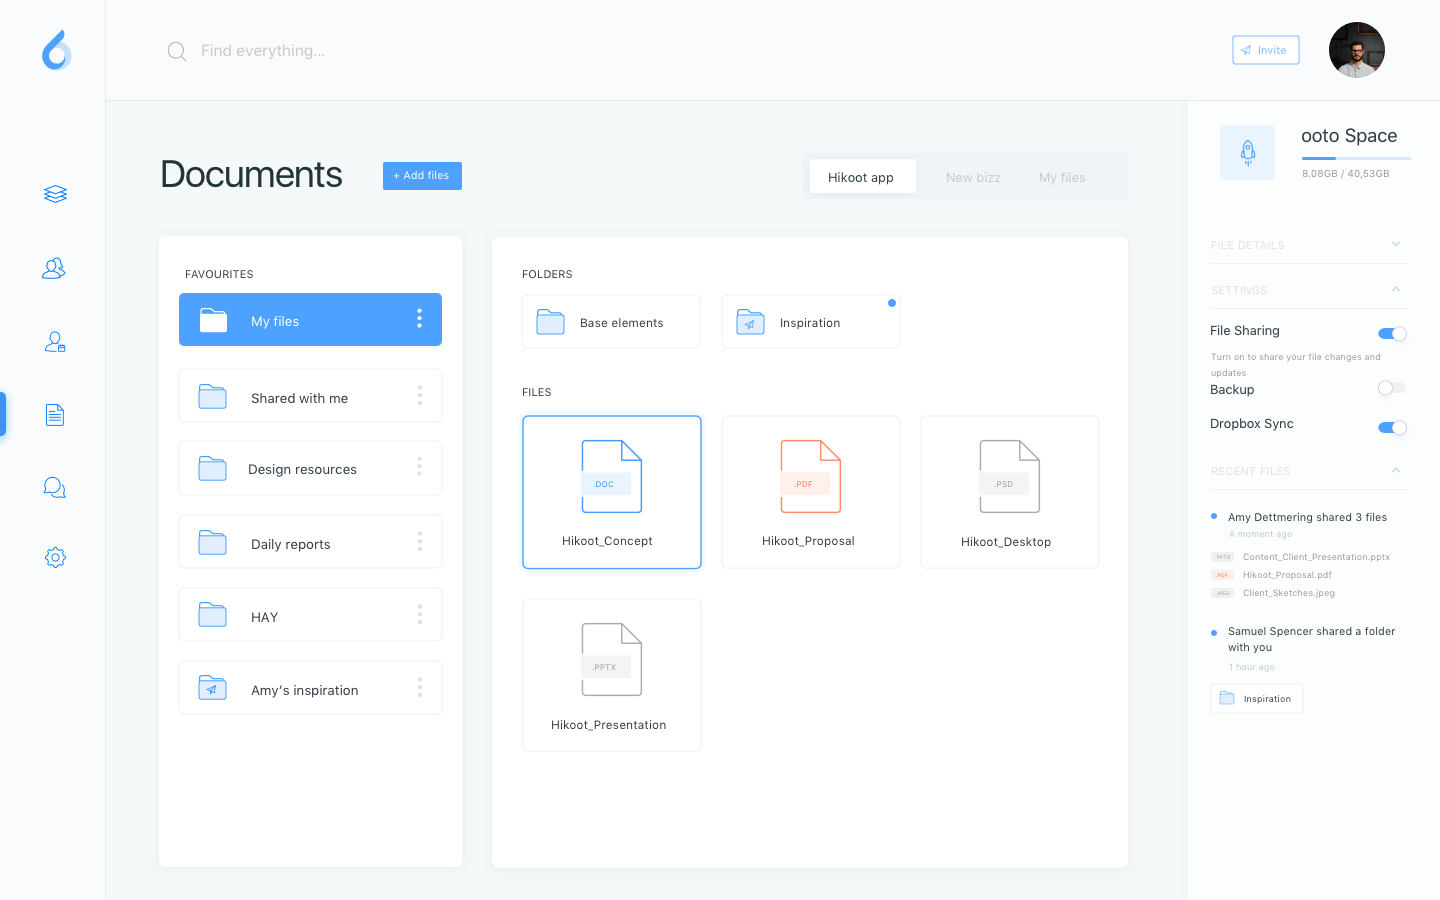This screenshot has height=900, width=1440.
Task: Open the chat bubbles sidebar icon
Action: click(x=55, y=487)
